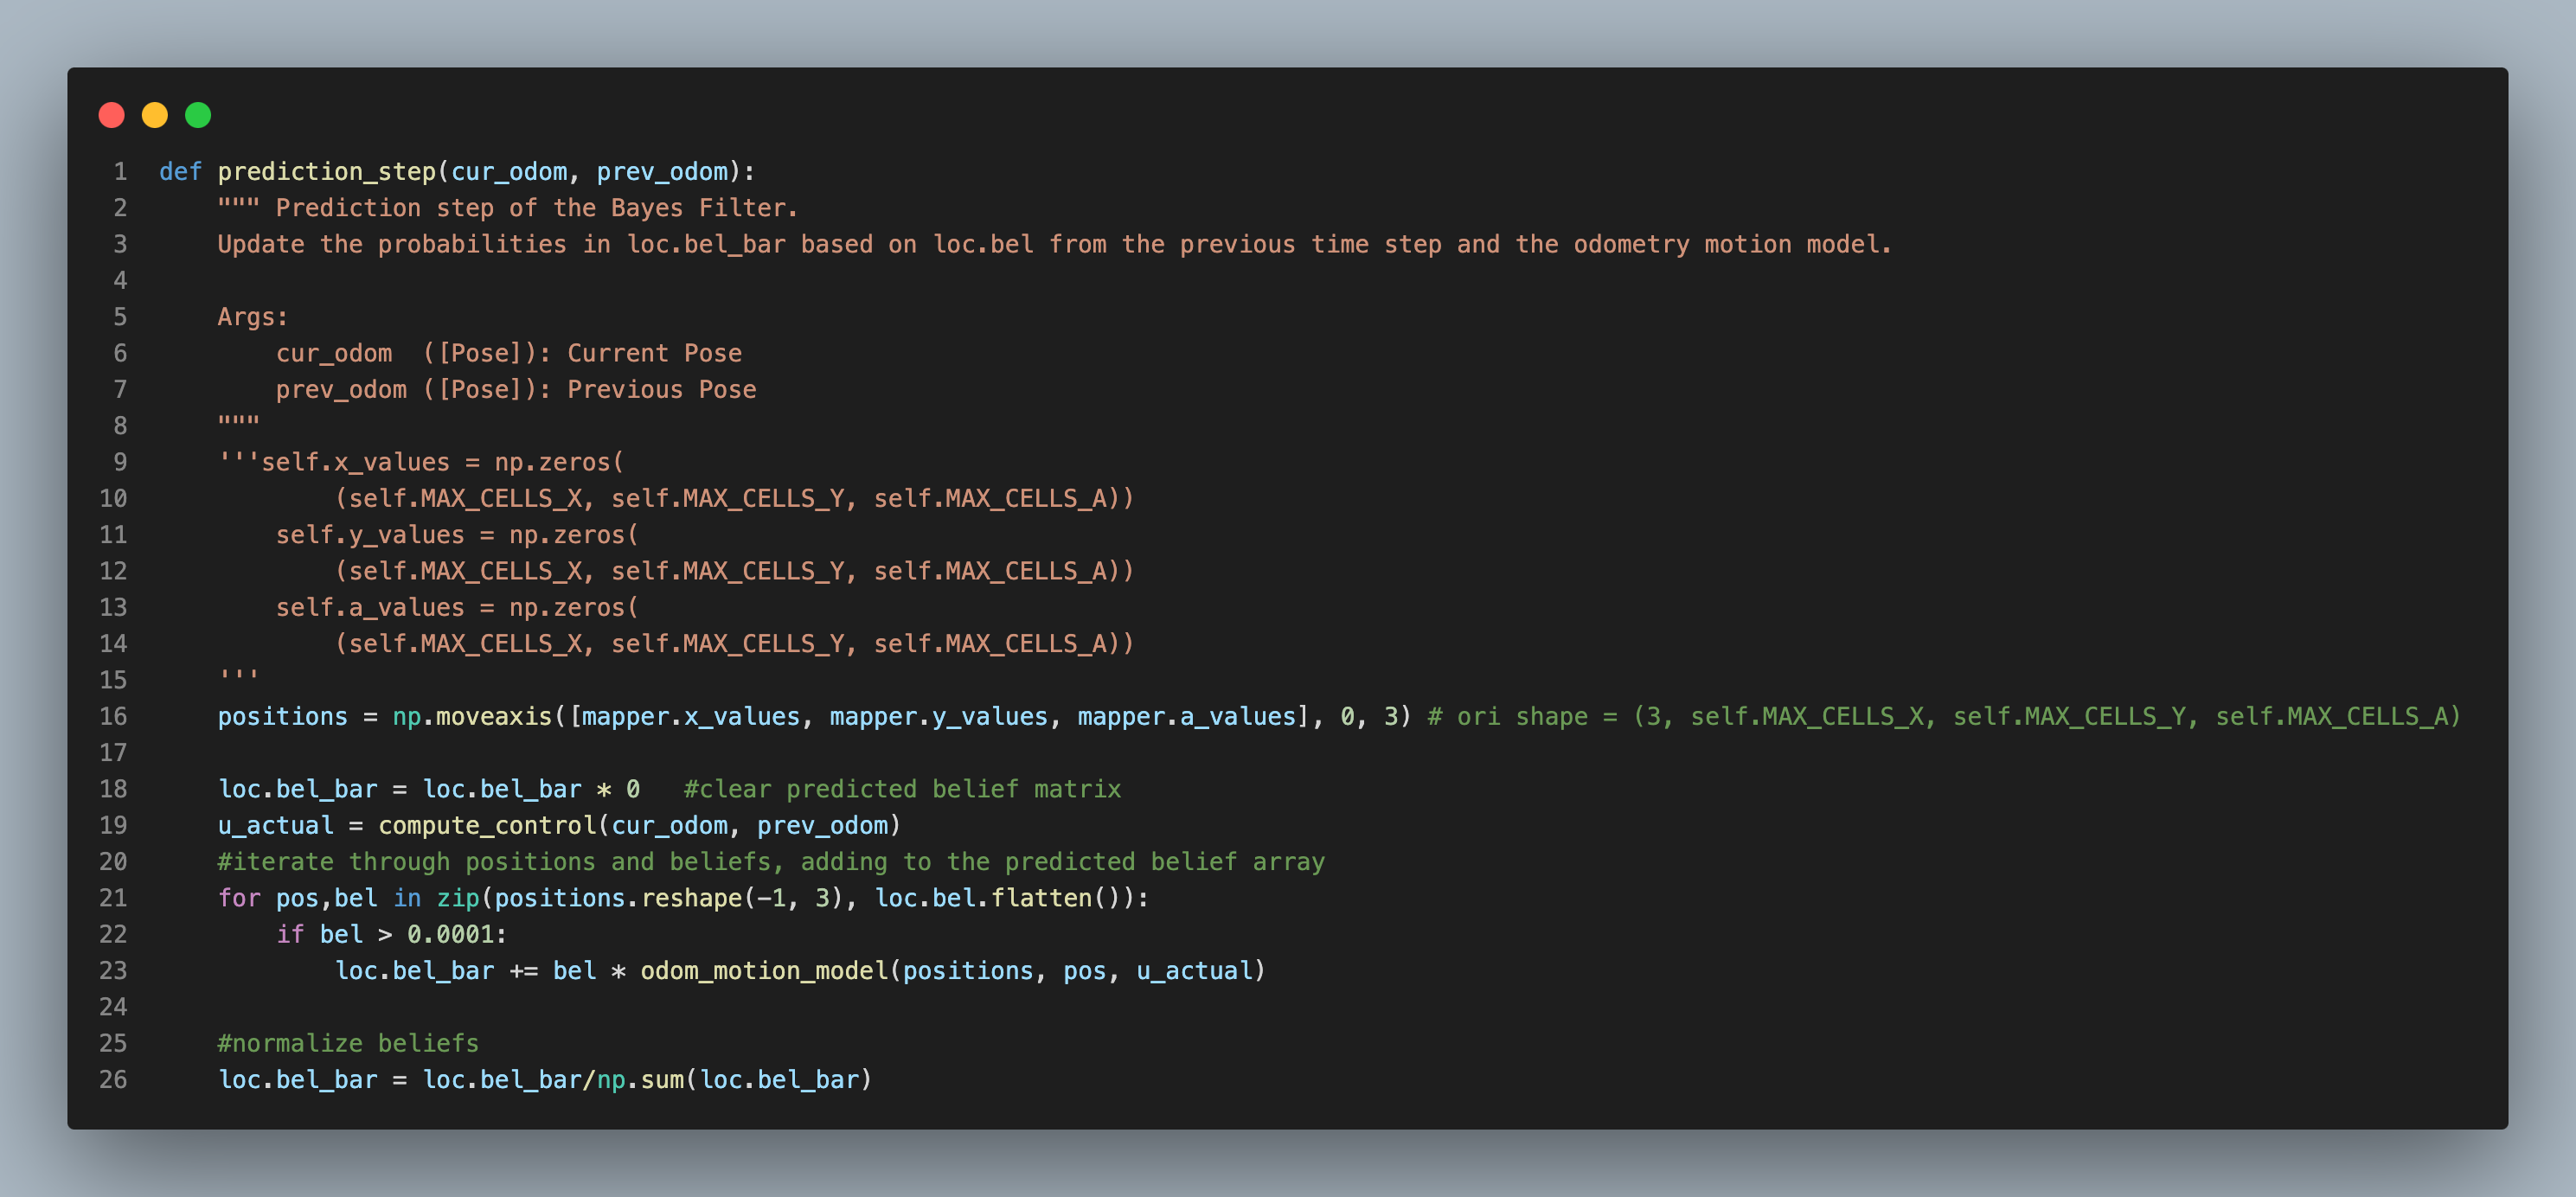Click the compute_control function call
Image resolution: width=2576 pixels, height=1197 pixels.
487,826
